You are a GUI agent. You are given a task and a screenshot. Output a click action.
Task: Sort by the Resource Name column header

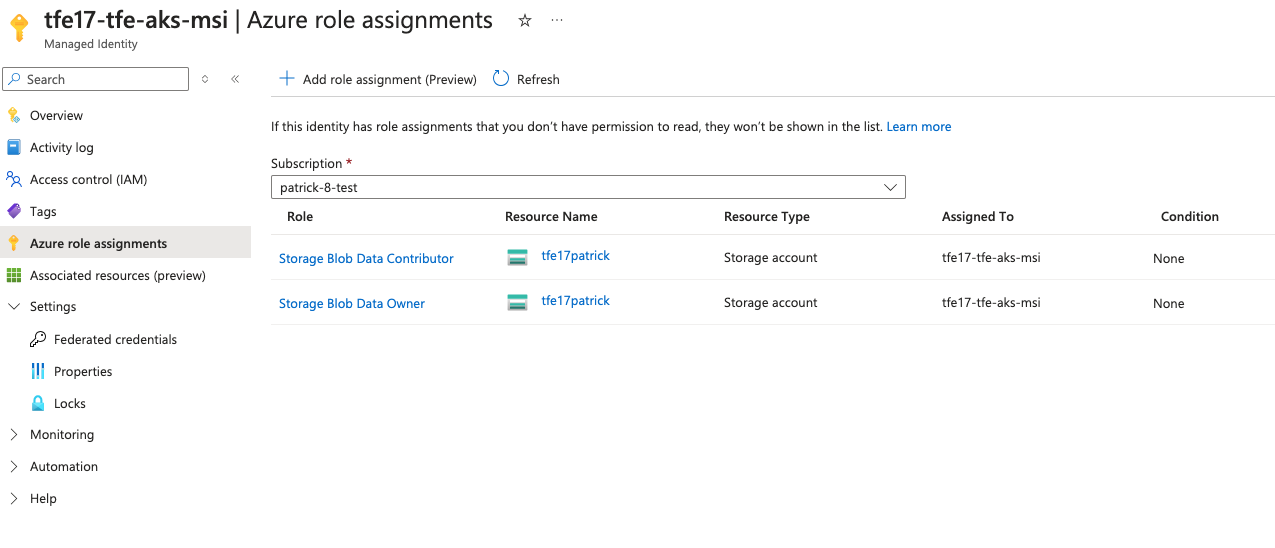pos(551,217)
